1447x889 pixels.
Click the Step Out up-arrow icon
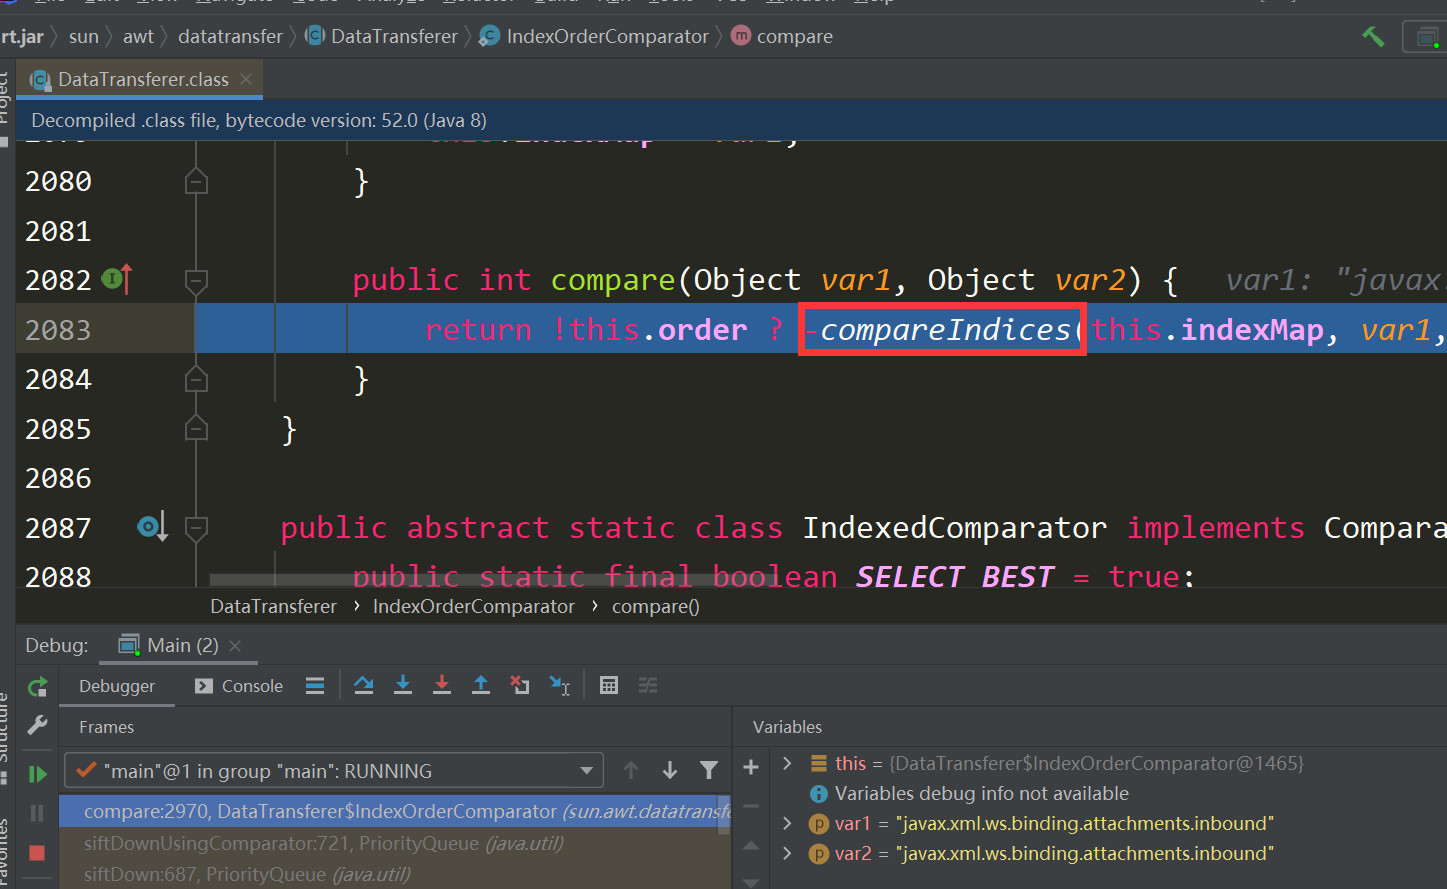click(x=481, y=685)
